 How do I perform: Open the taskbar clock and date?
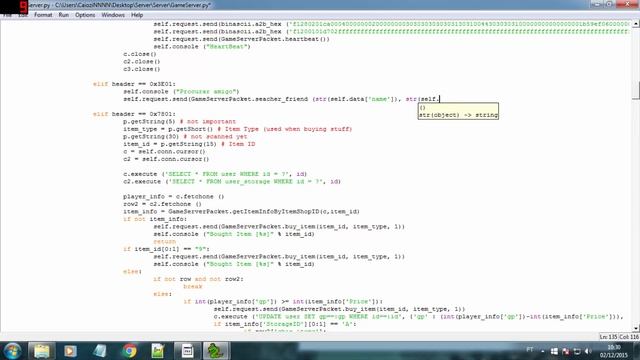(x=613, y=351)
